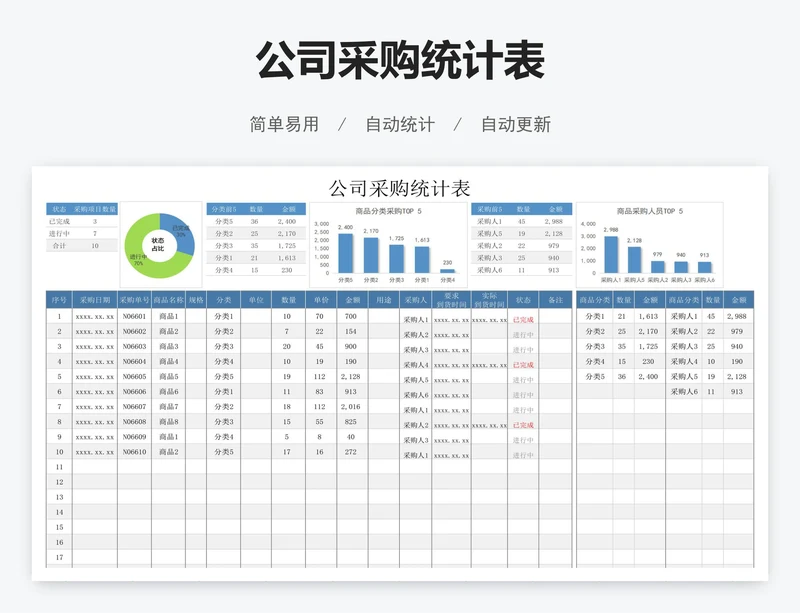This screenshot has width=800, height=613.
Task: Select the 商品采购人员TOP 5 chart title
Action: click(649, 211)
